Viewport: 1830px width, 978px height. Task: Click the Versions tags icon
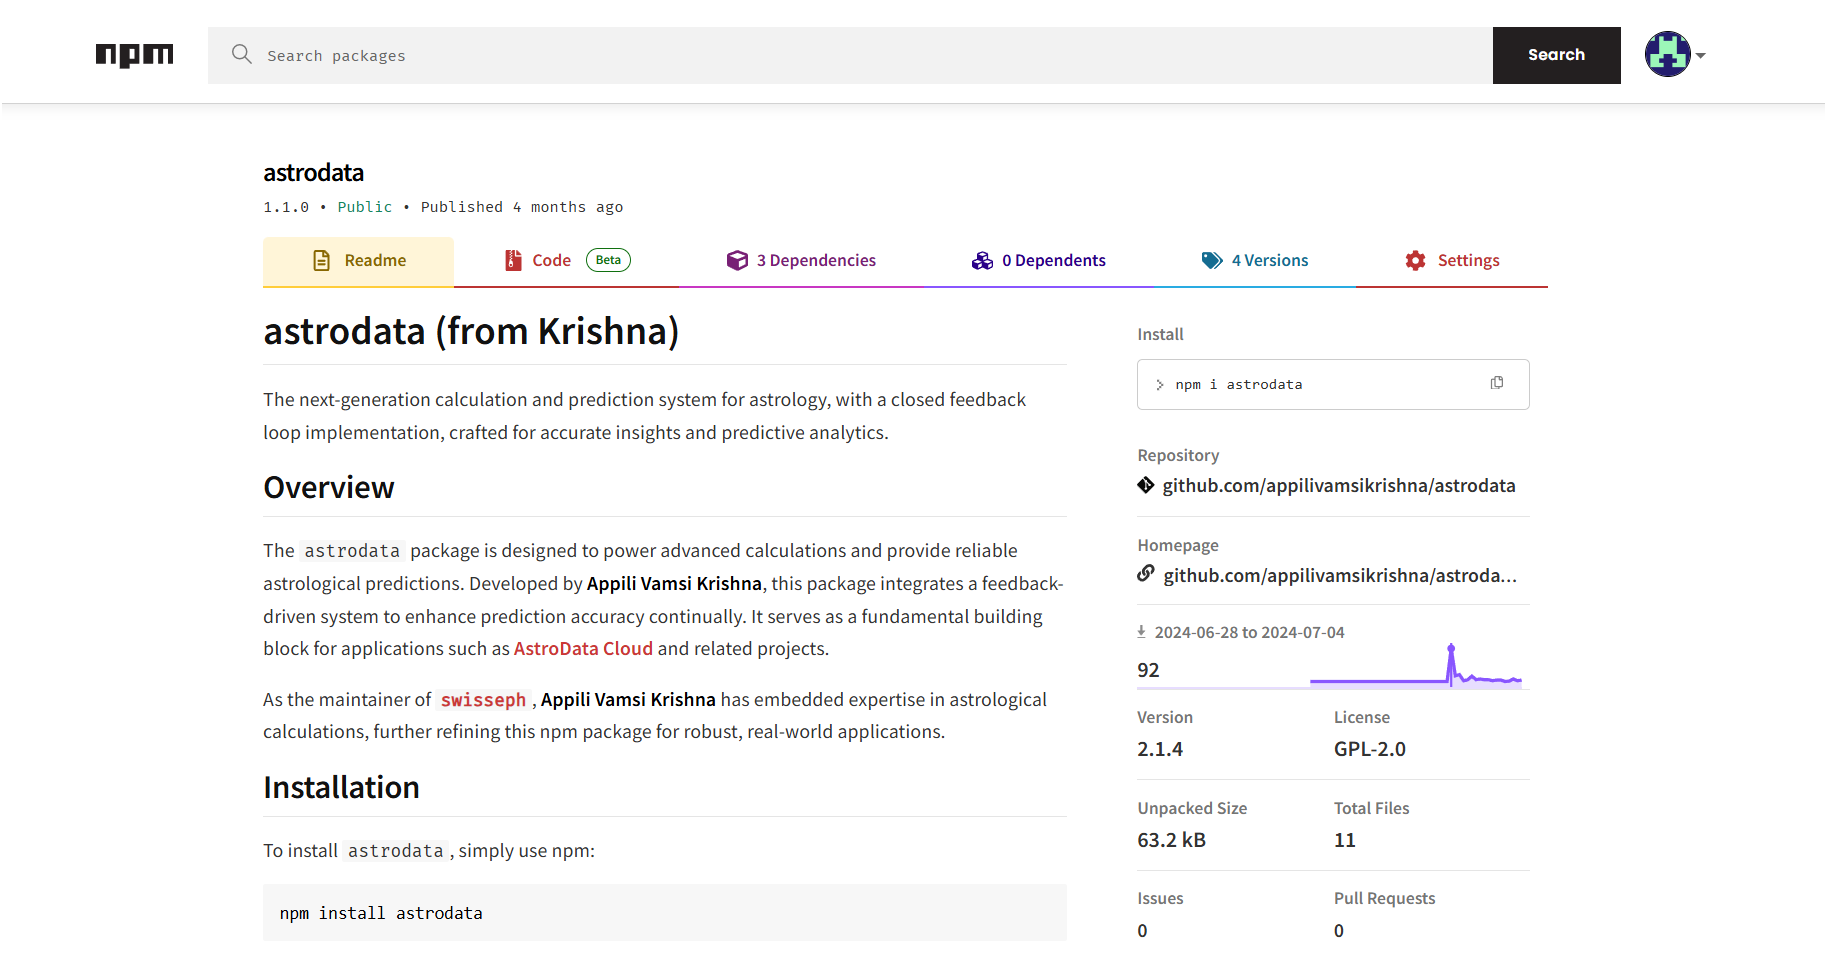click(1210, 260)
